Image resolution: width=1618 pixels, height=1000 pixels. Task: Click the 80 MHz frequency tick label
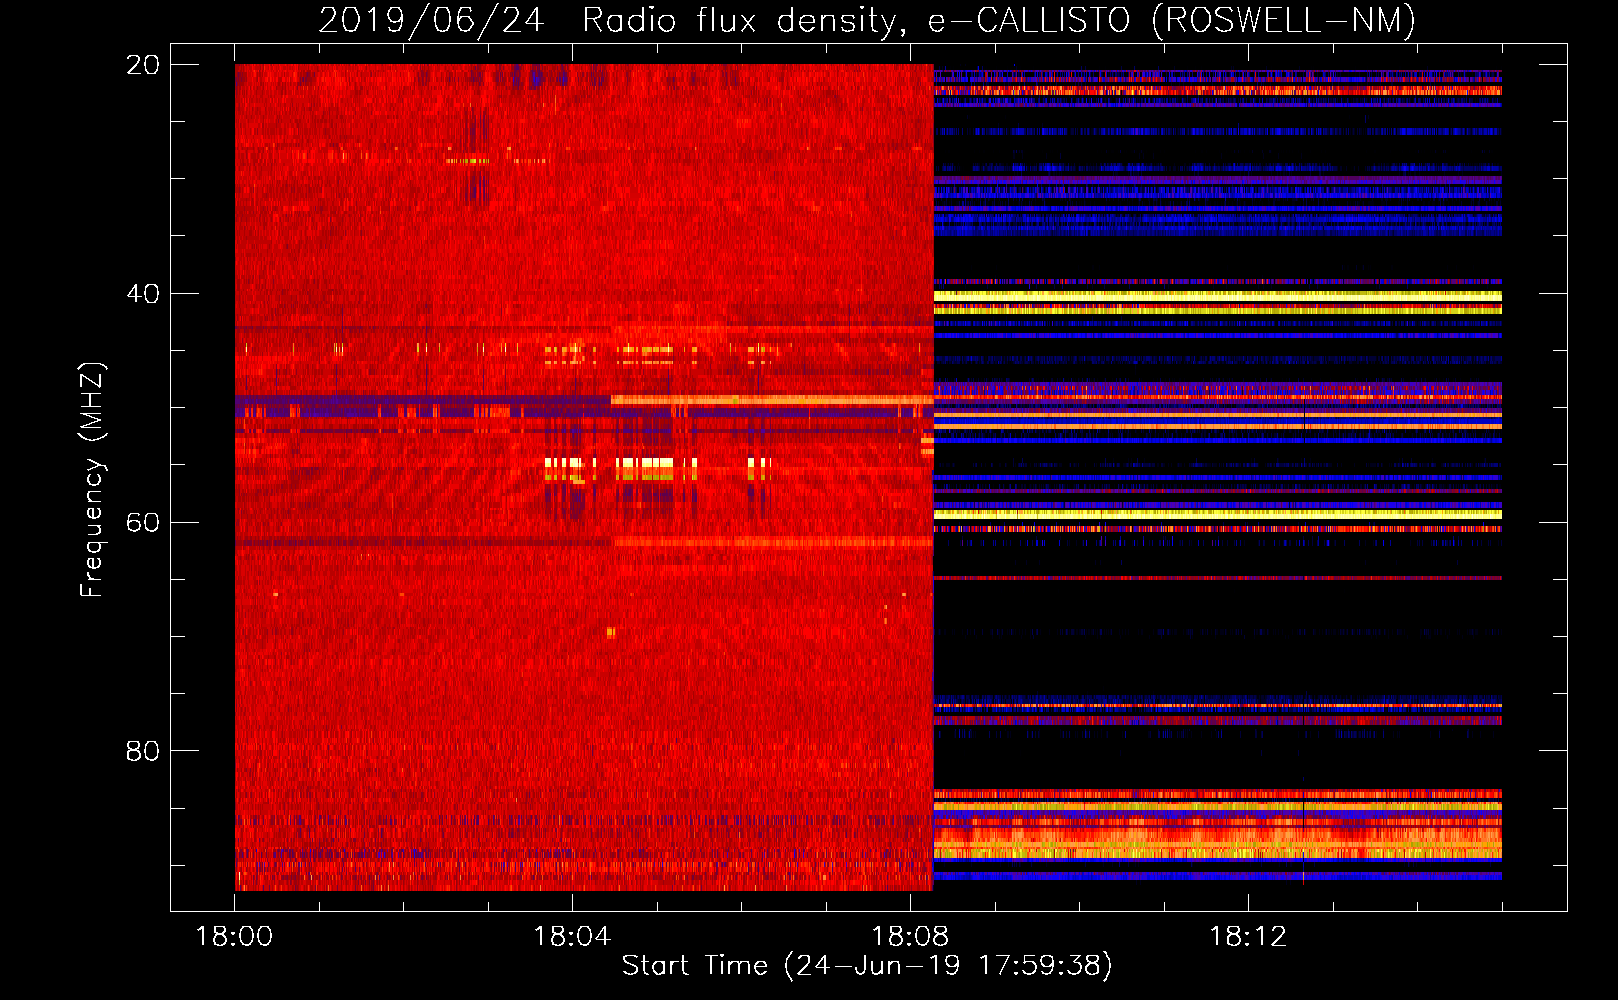[143, 751]
